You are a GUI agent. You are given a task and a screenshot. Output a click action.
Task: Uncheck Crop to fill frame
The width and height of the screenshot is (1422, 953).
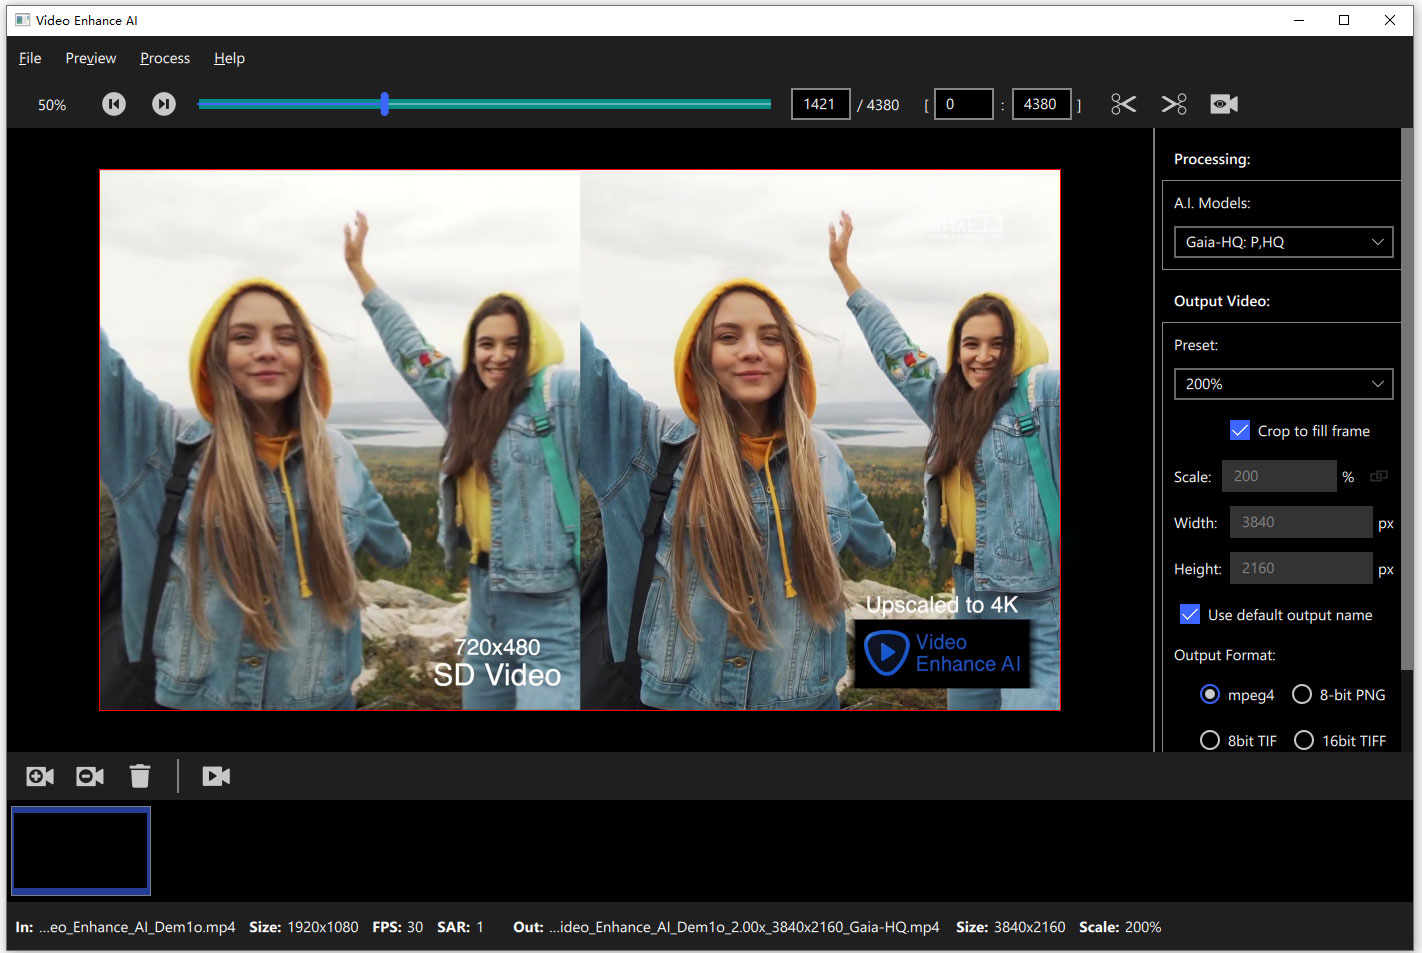(1240, 430)
